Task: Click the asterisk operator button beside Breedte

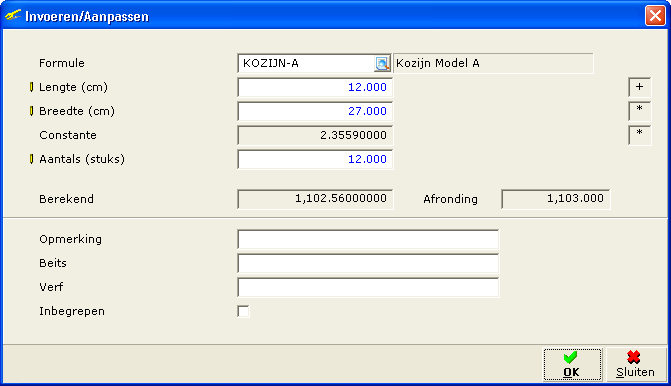Action: pos(639,111)
